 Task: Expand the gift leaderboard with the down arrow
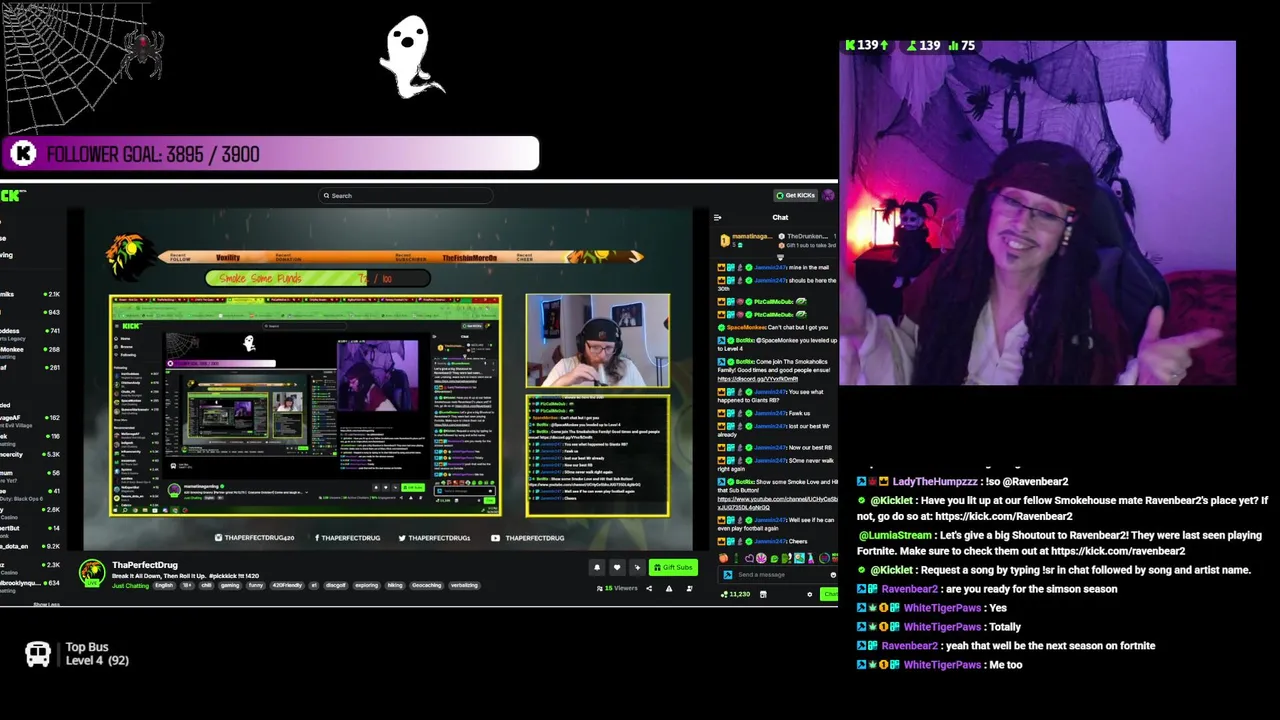pyautogui.click(x=780, y=257)
